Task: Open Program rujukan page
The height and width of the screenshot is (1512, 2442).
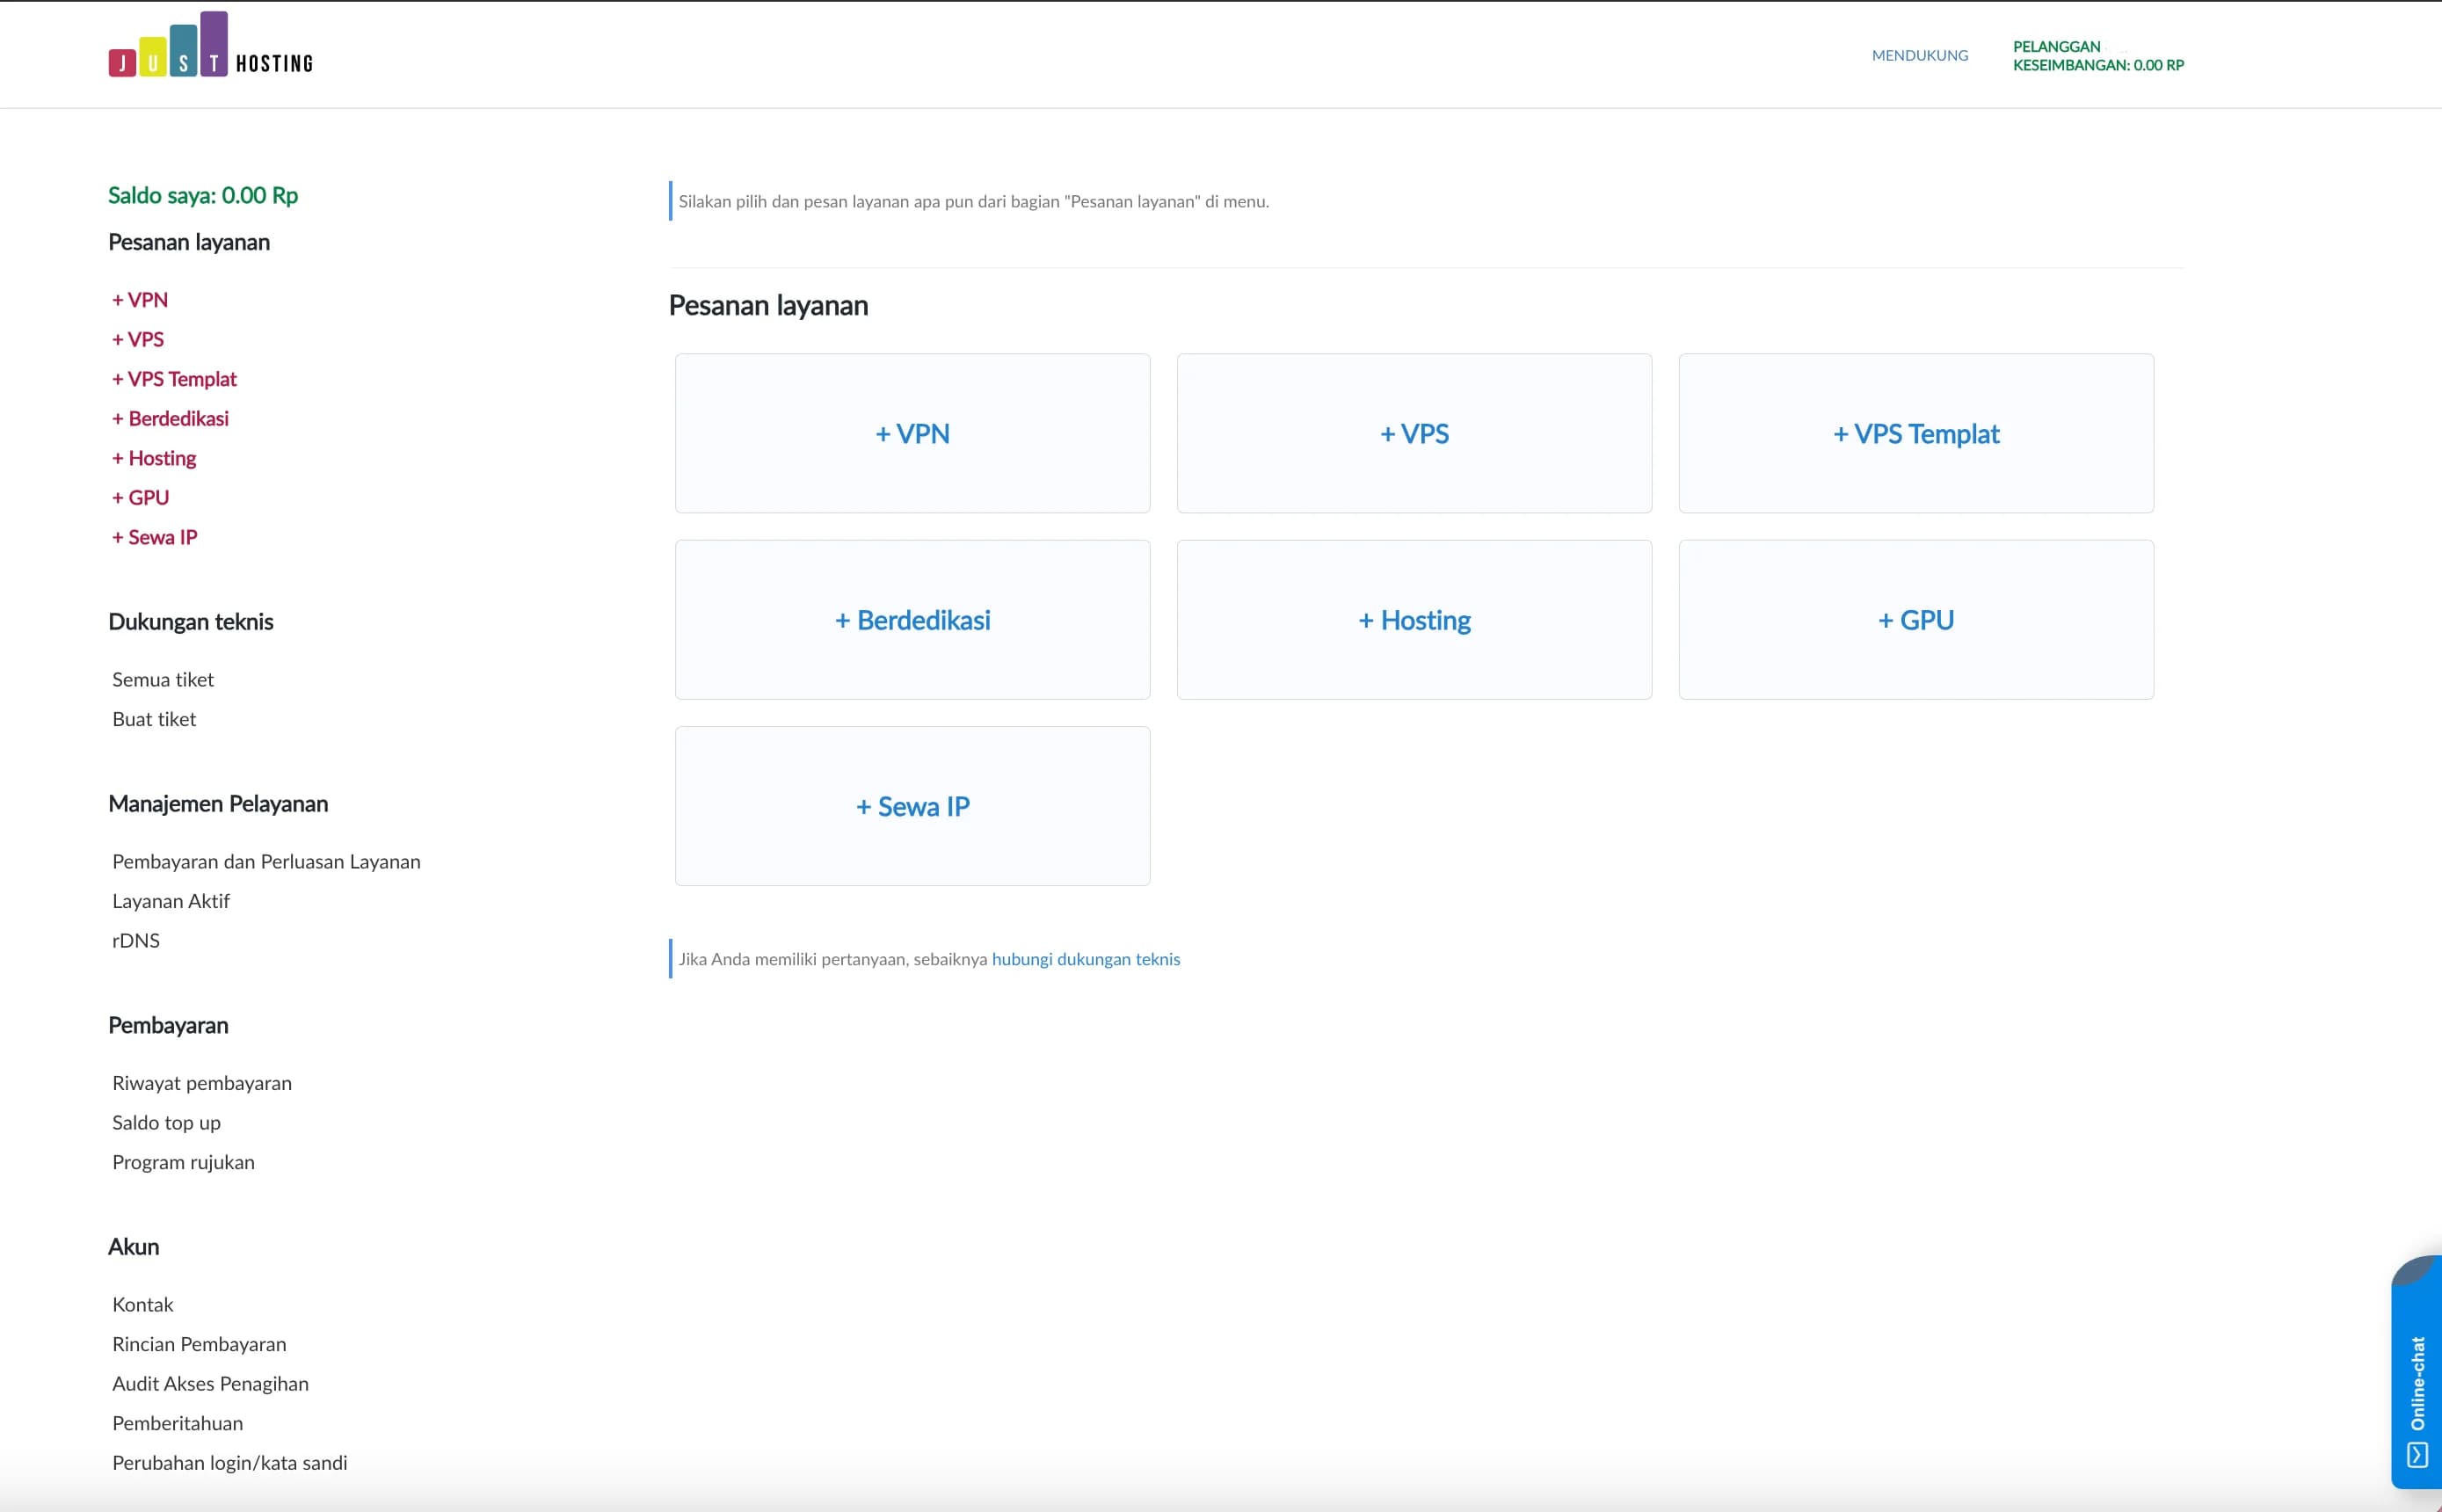Action: (x=183, y=1162)
